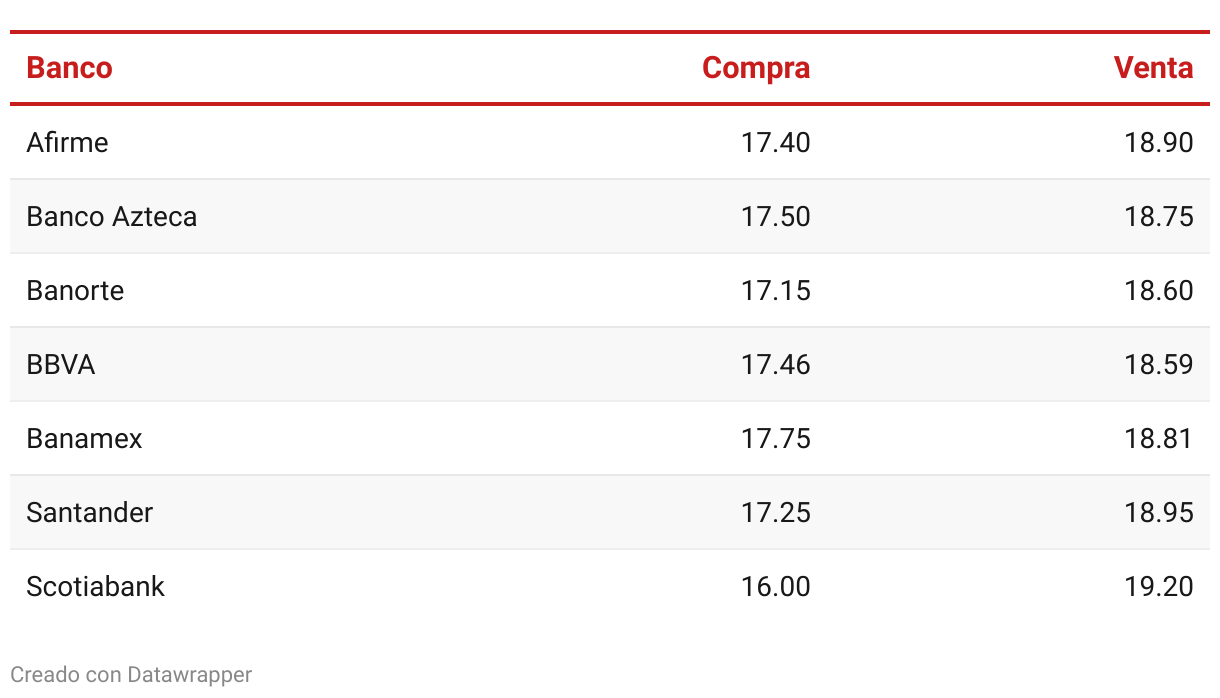Select the Afirme bank name cell
This screenshot has width=1220, height=698.
point(67,142)
